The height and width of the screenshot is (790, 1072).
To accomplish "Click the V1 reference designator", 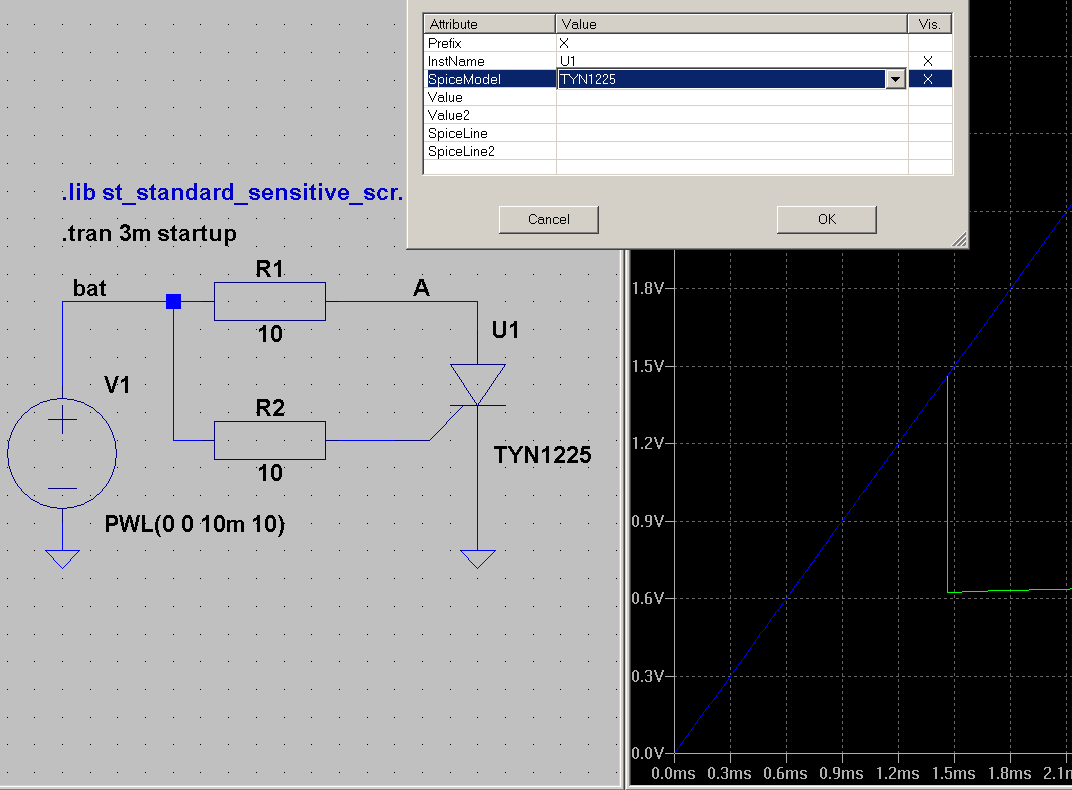I will tap(117, 385).
